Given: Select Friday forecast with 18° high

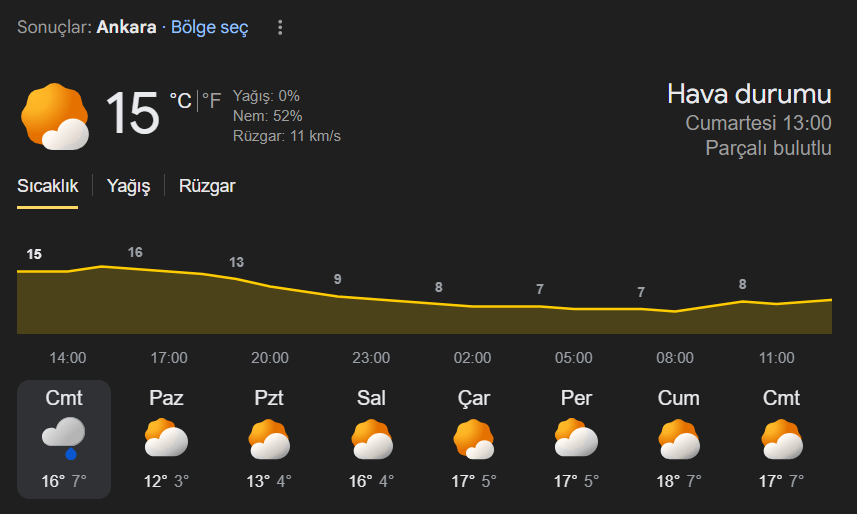Looking at the screenshot, I should tap(679, 439).
